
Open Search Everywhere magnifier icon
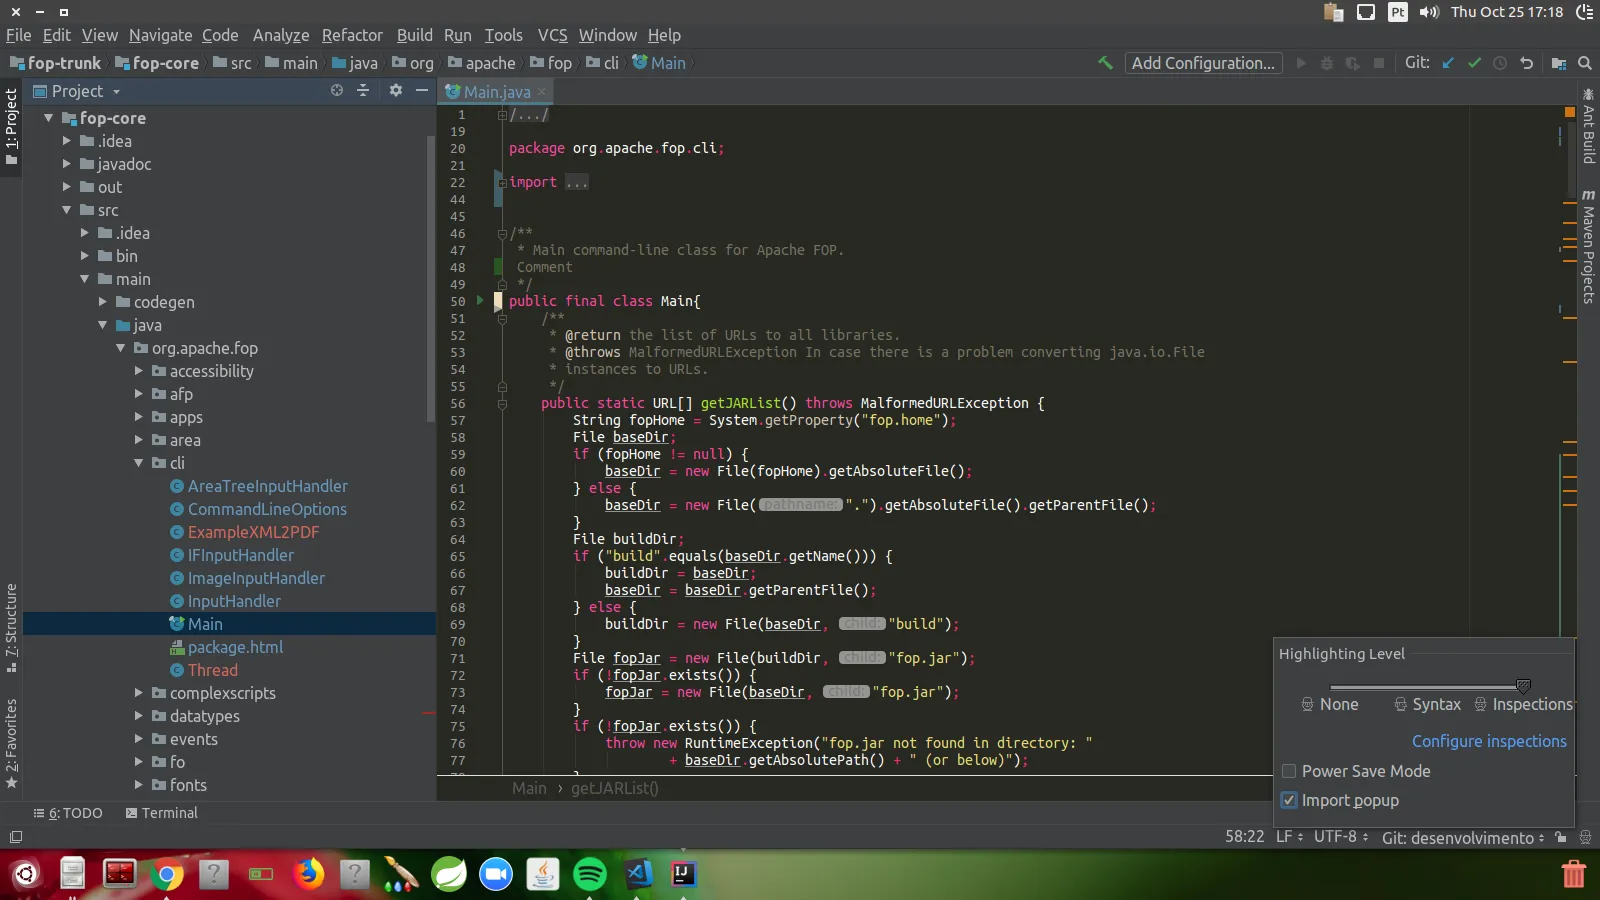point(1585,63)
